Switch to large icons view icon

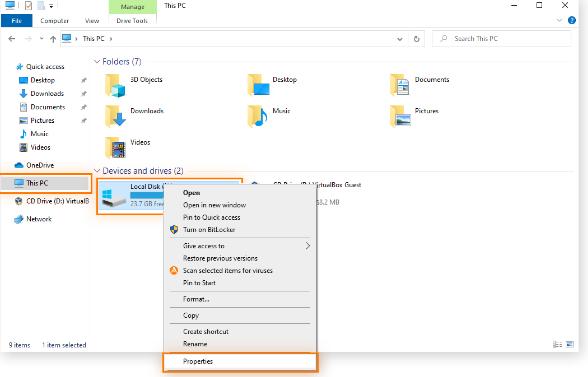click(x=570, y=344)
